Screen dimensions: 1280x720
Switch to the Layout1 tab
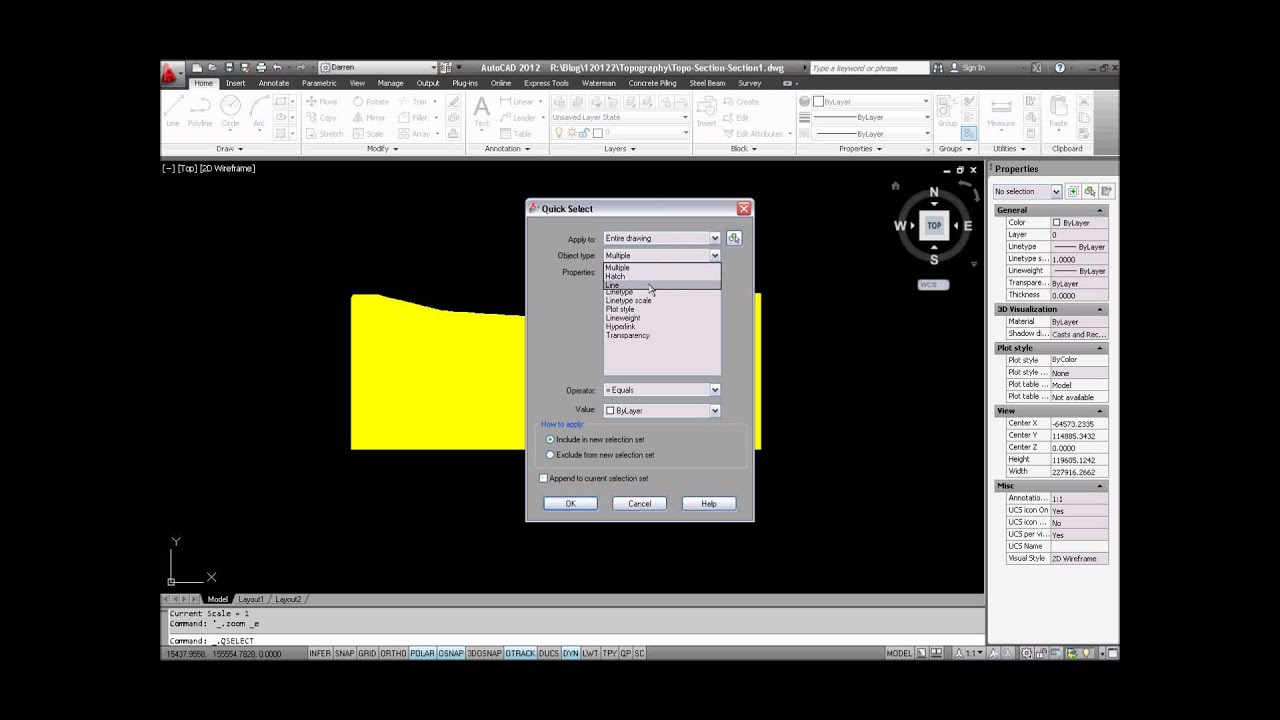251,599
